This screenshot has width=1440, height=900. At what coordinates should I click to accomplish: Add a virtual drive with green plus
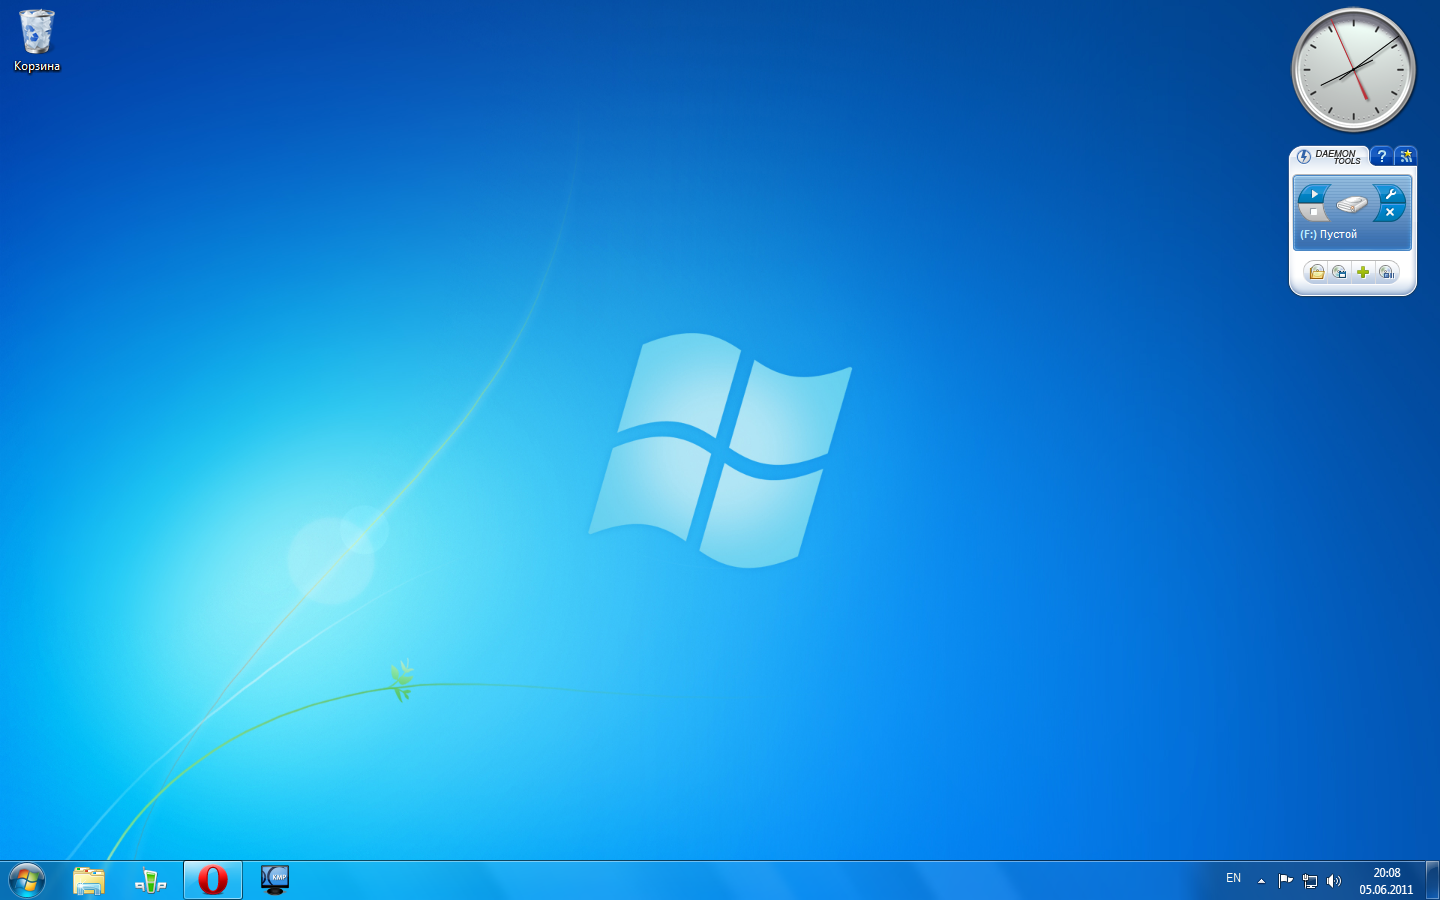(x=1363, y=272)
